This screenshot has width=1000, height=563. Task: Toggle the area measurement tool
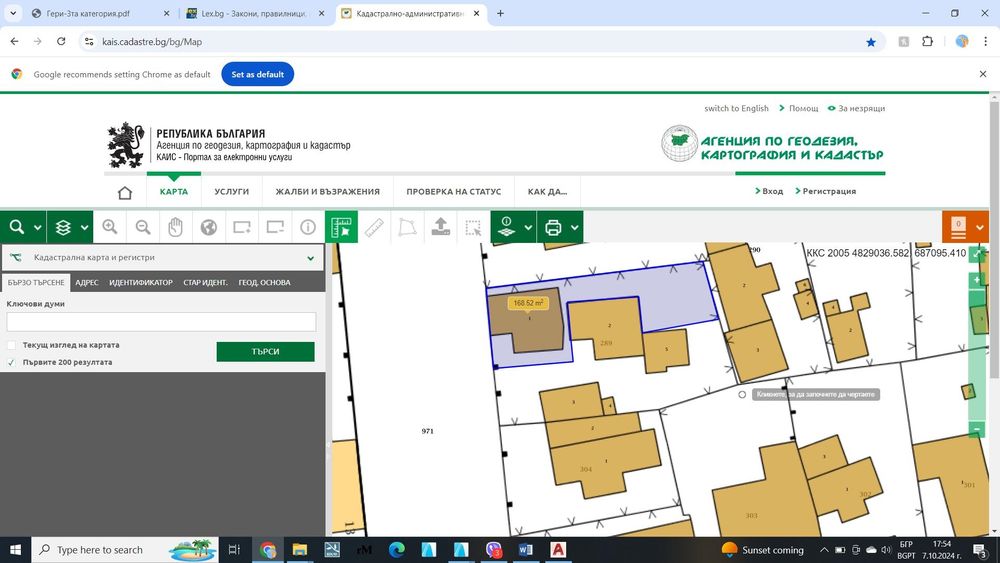click(x=341, y=227)
